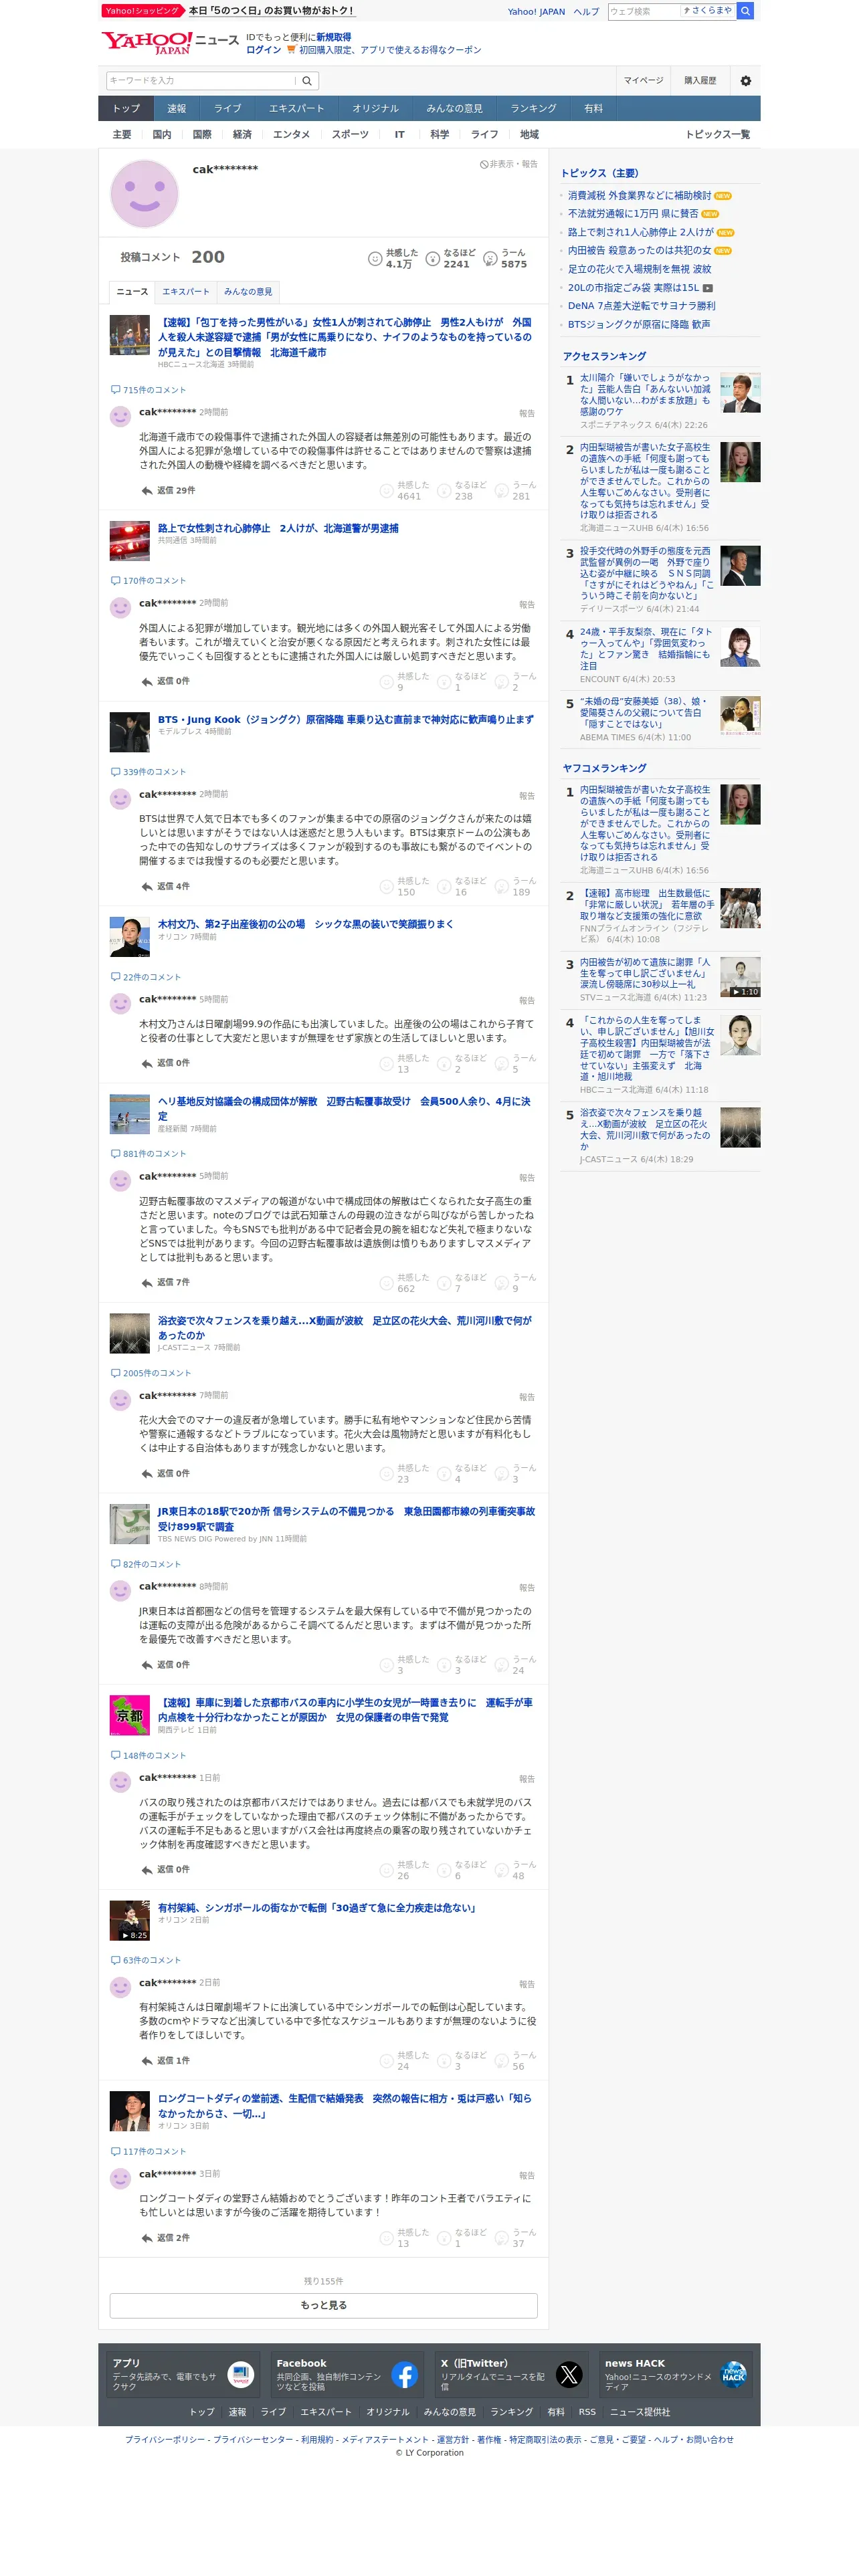The image size is (859, 2576).
Task: Click the smiley icon beside 共感した 4641
Action: pos(386,491)
